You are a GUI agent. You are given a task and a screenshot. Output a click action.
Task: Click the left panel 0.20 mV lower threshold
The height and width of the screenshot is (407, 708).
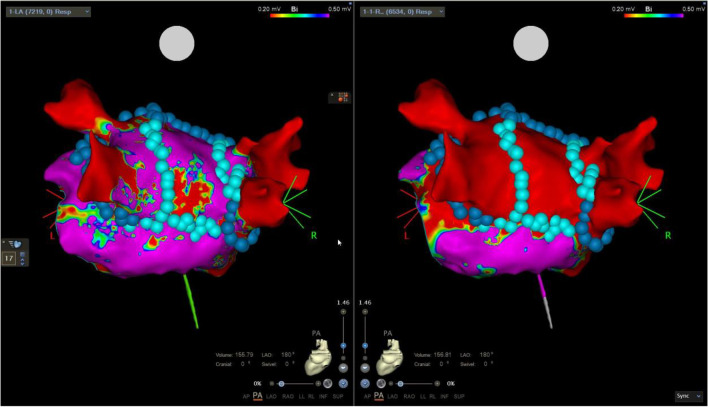click(269, 9)
